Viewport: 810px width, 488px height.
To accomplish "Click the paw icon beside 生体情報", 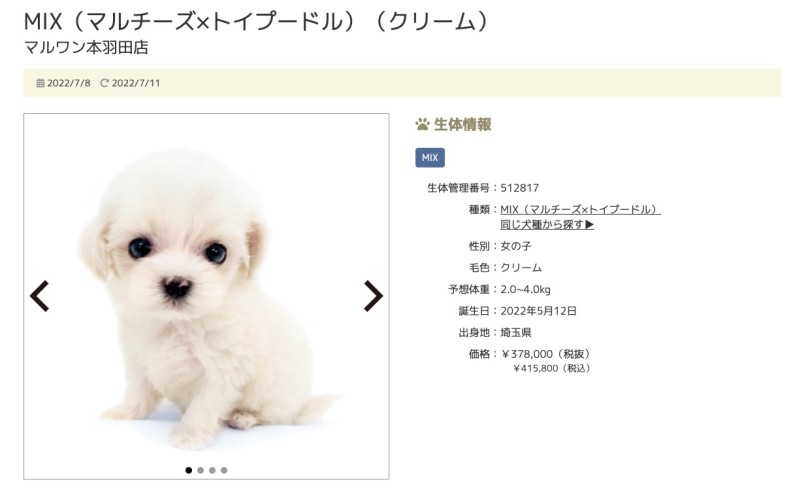I will tap(423, 124).
